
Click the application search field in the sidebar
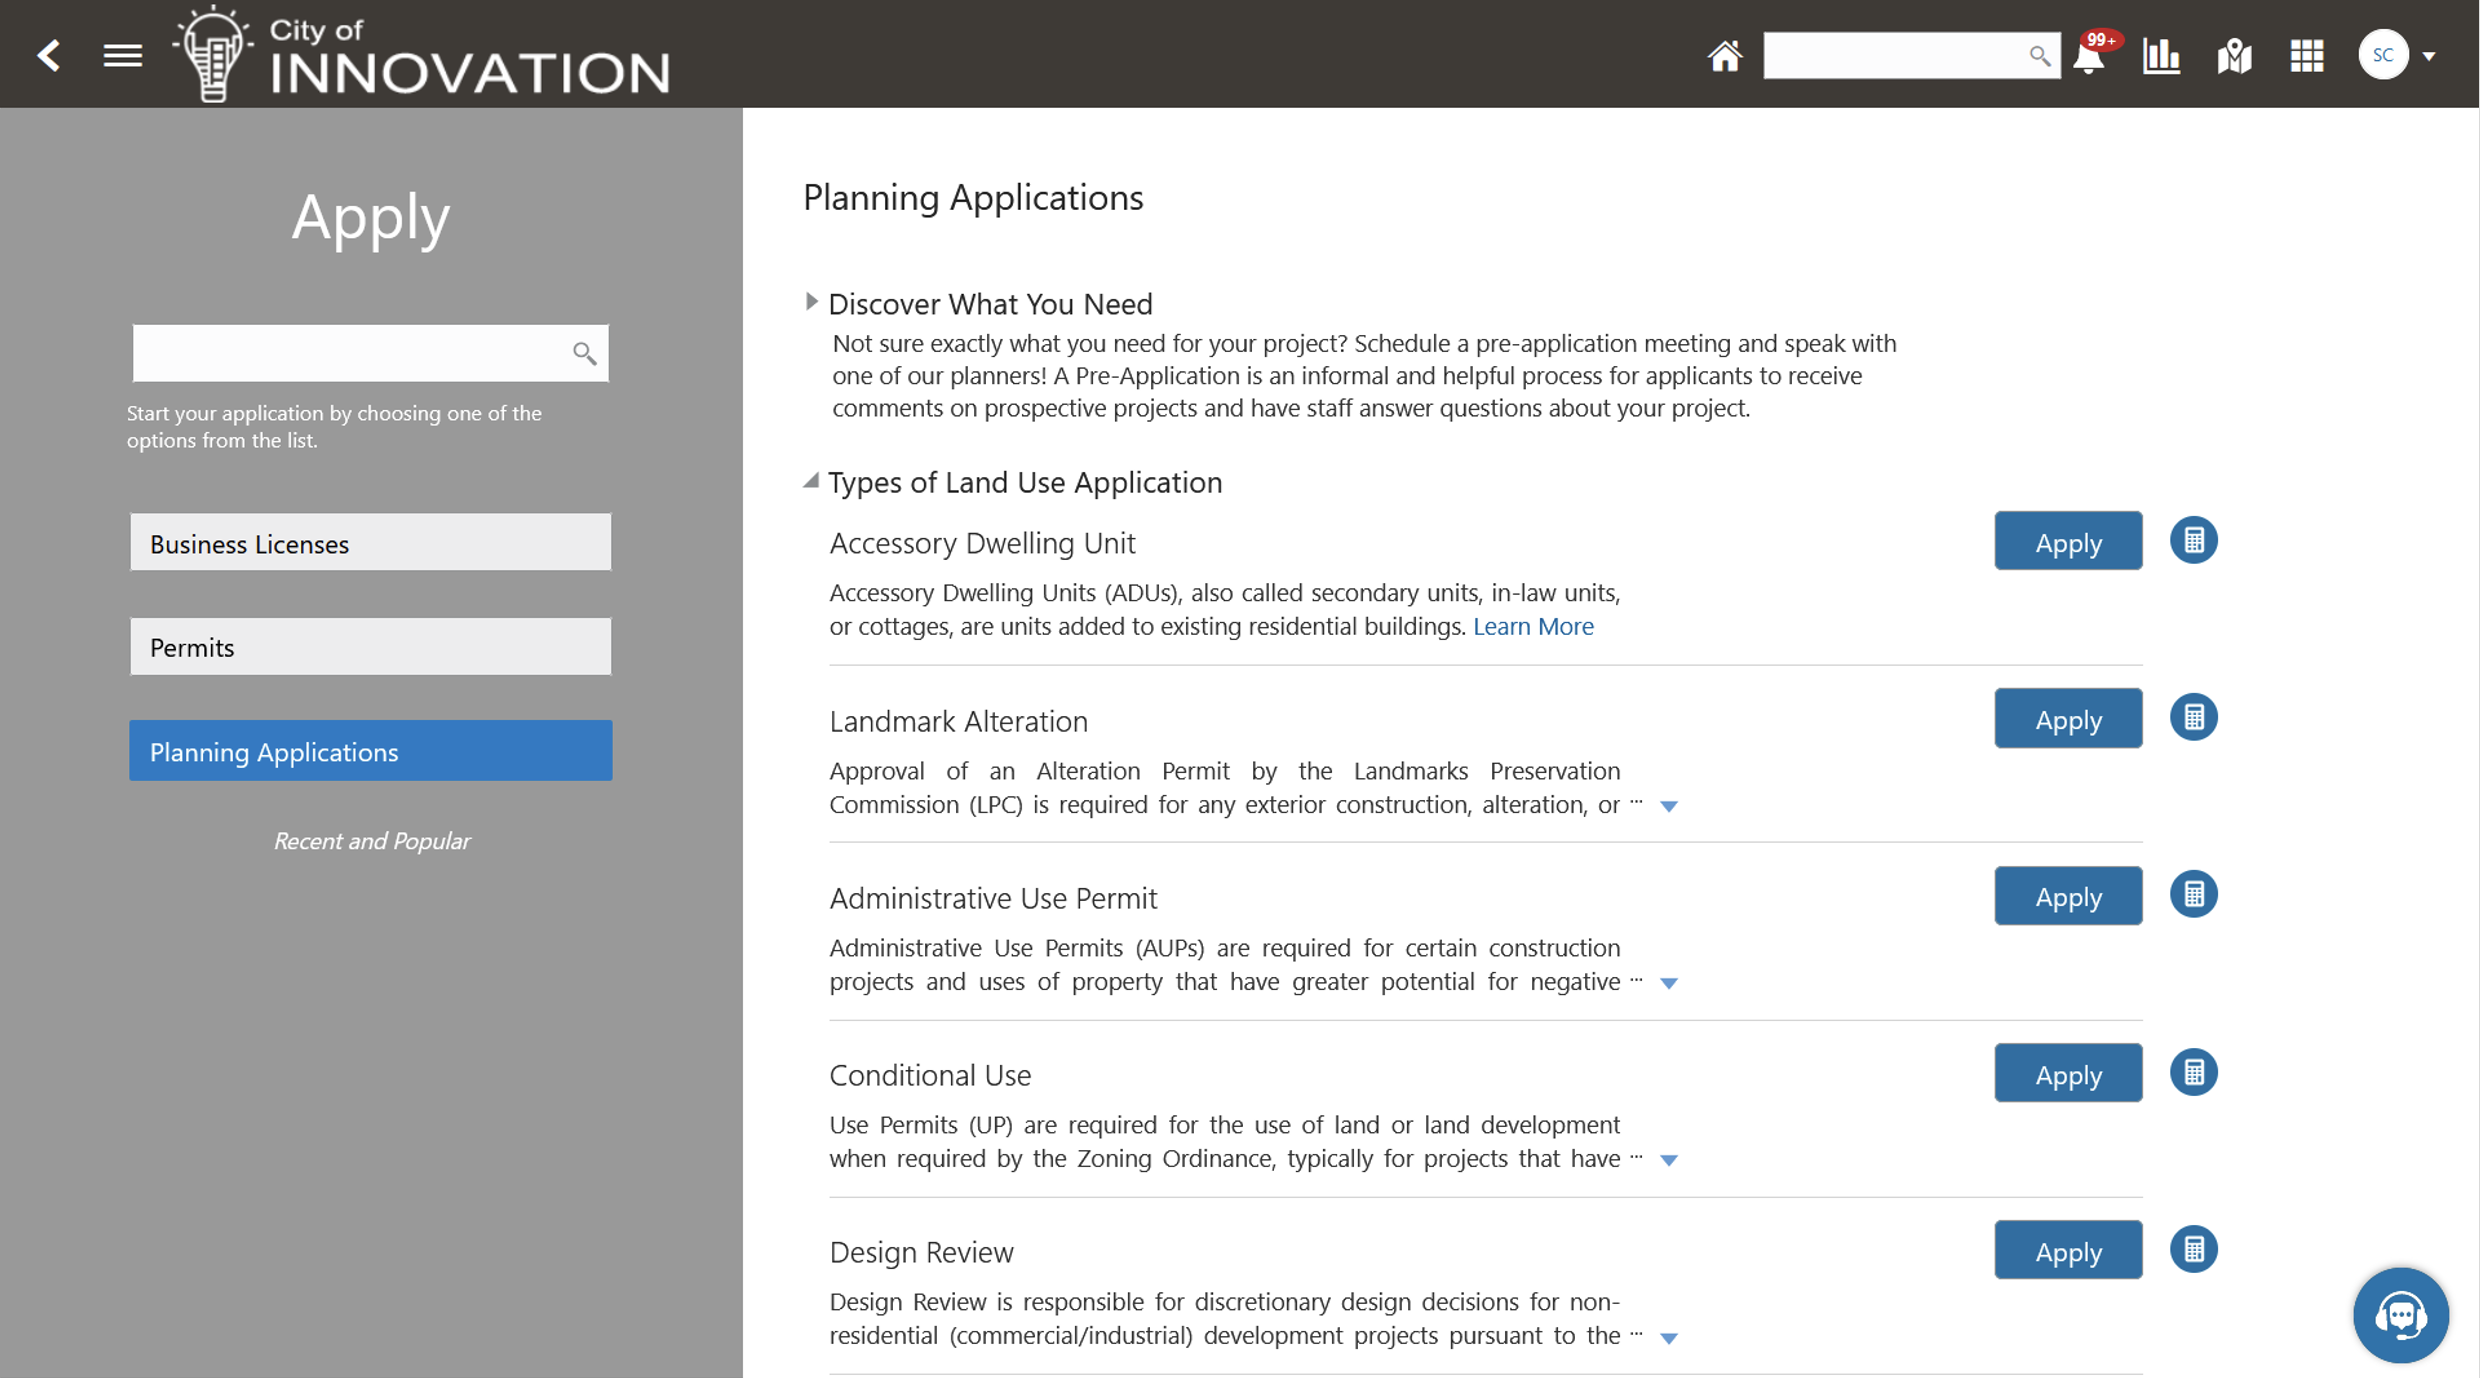(360, 352)
